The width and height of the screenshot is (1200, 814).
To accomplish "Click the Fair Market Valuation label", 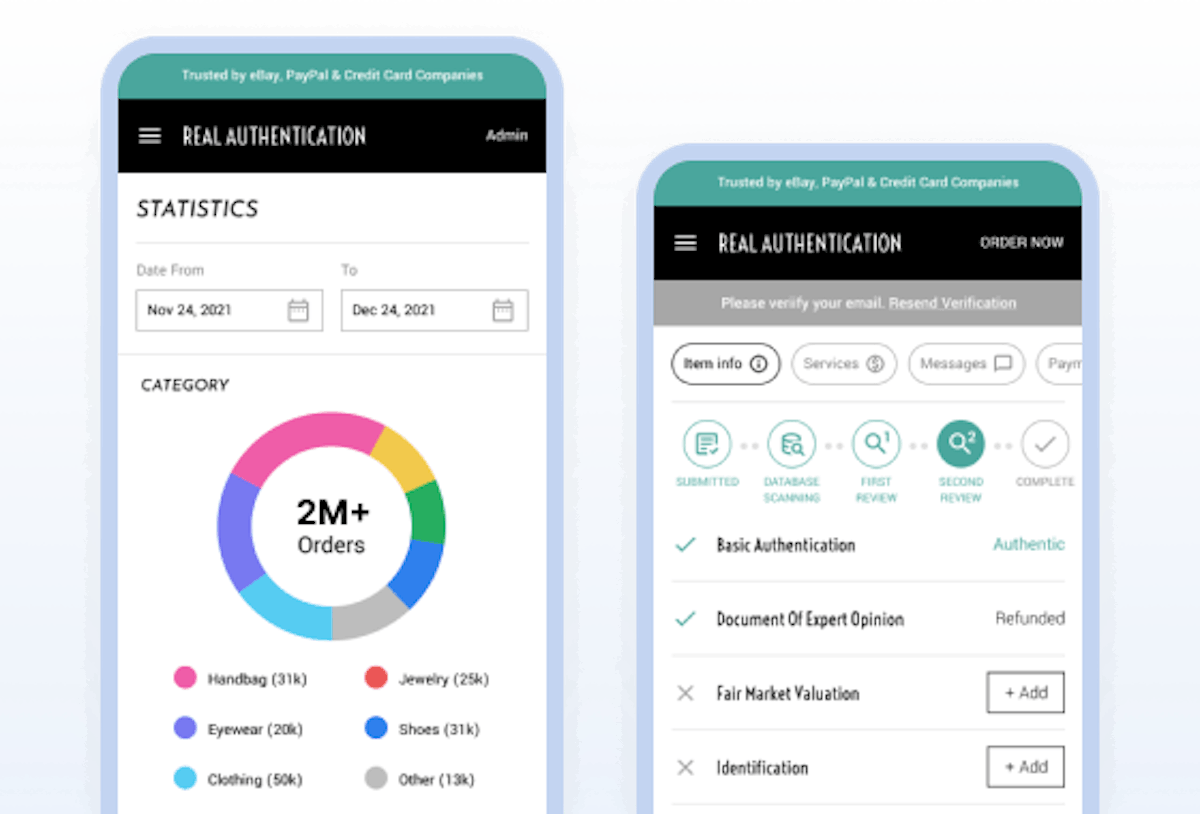I will [x=788, y=693].
